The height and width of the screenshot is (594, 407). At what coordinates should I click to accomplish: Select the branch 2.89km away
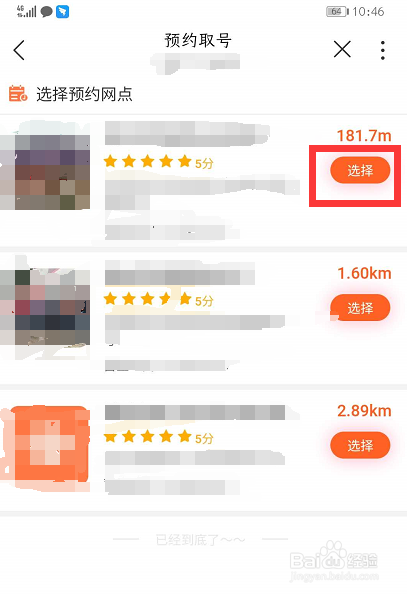(x=360, y=445)
